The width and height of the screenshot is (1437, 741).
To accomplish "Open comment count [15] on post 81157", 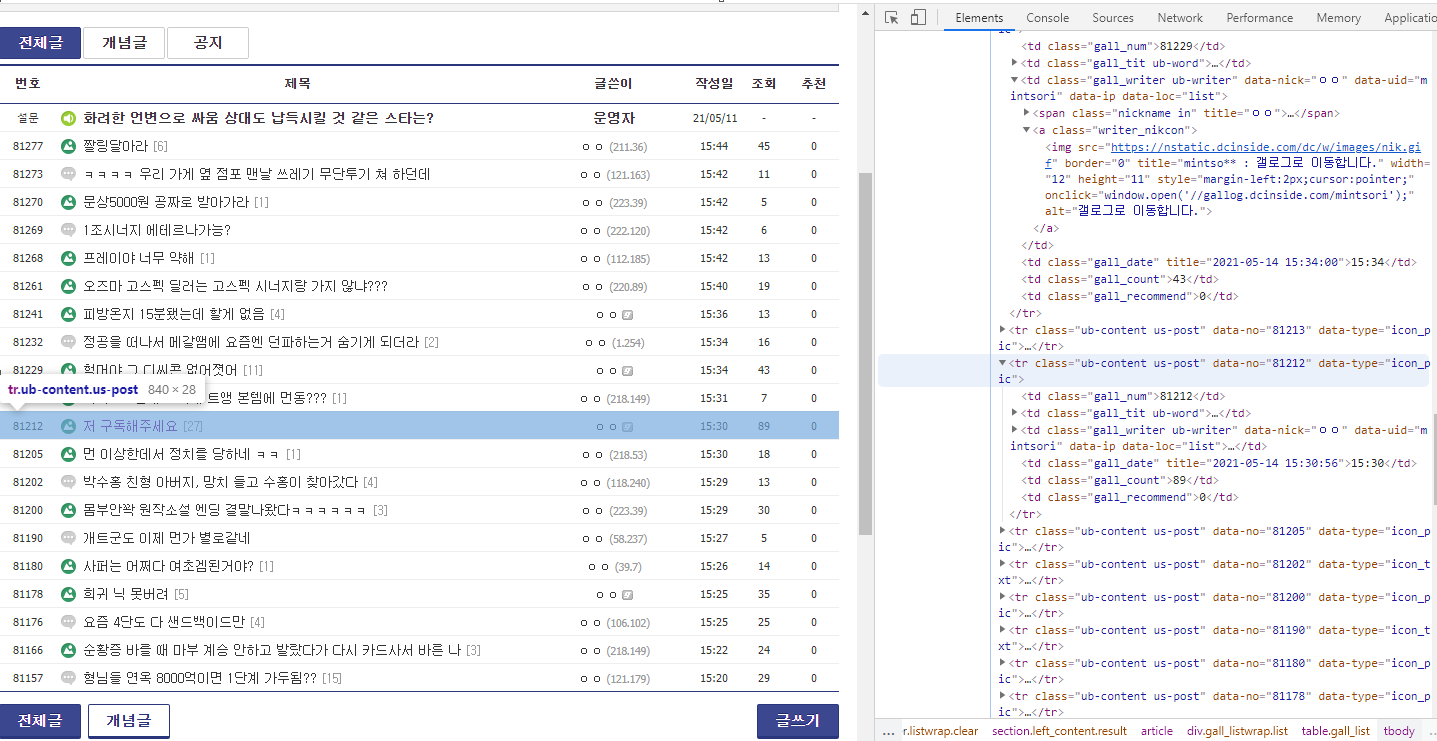I will pos(332,678).
